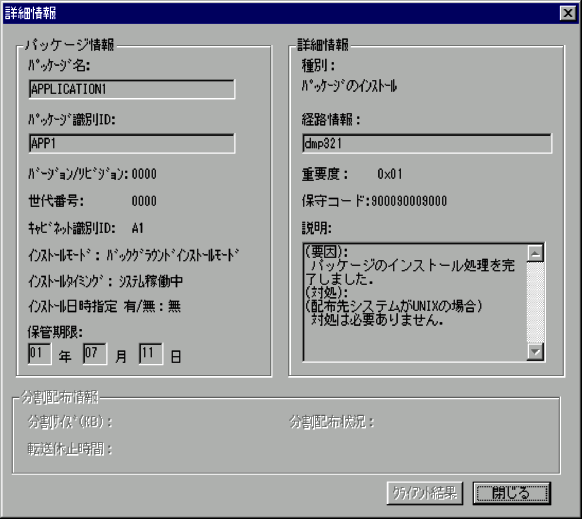
Task: Click the description scrollbar down arrow
Action: 535,352
